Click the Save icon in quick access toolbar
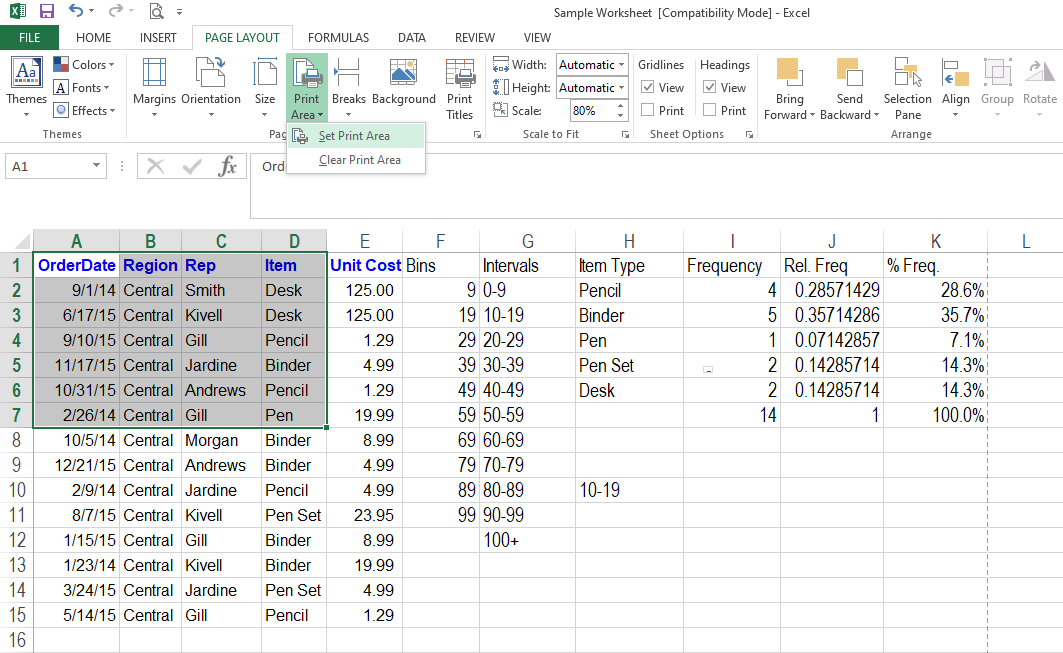 47,12
